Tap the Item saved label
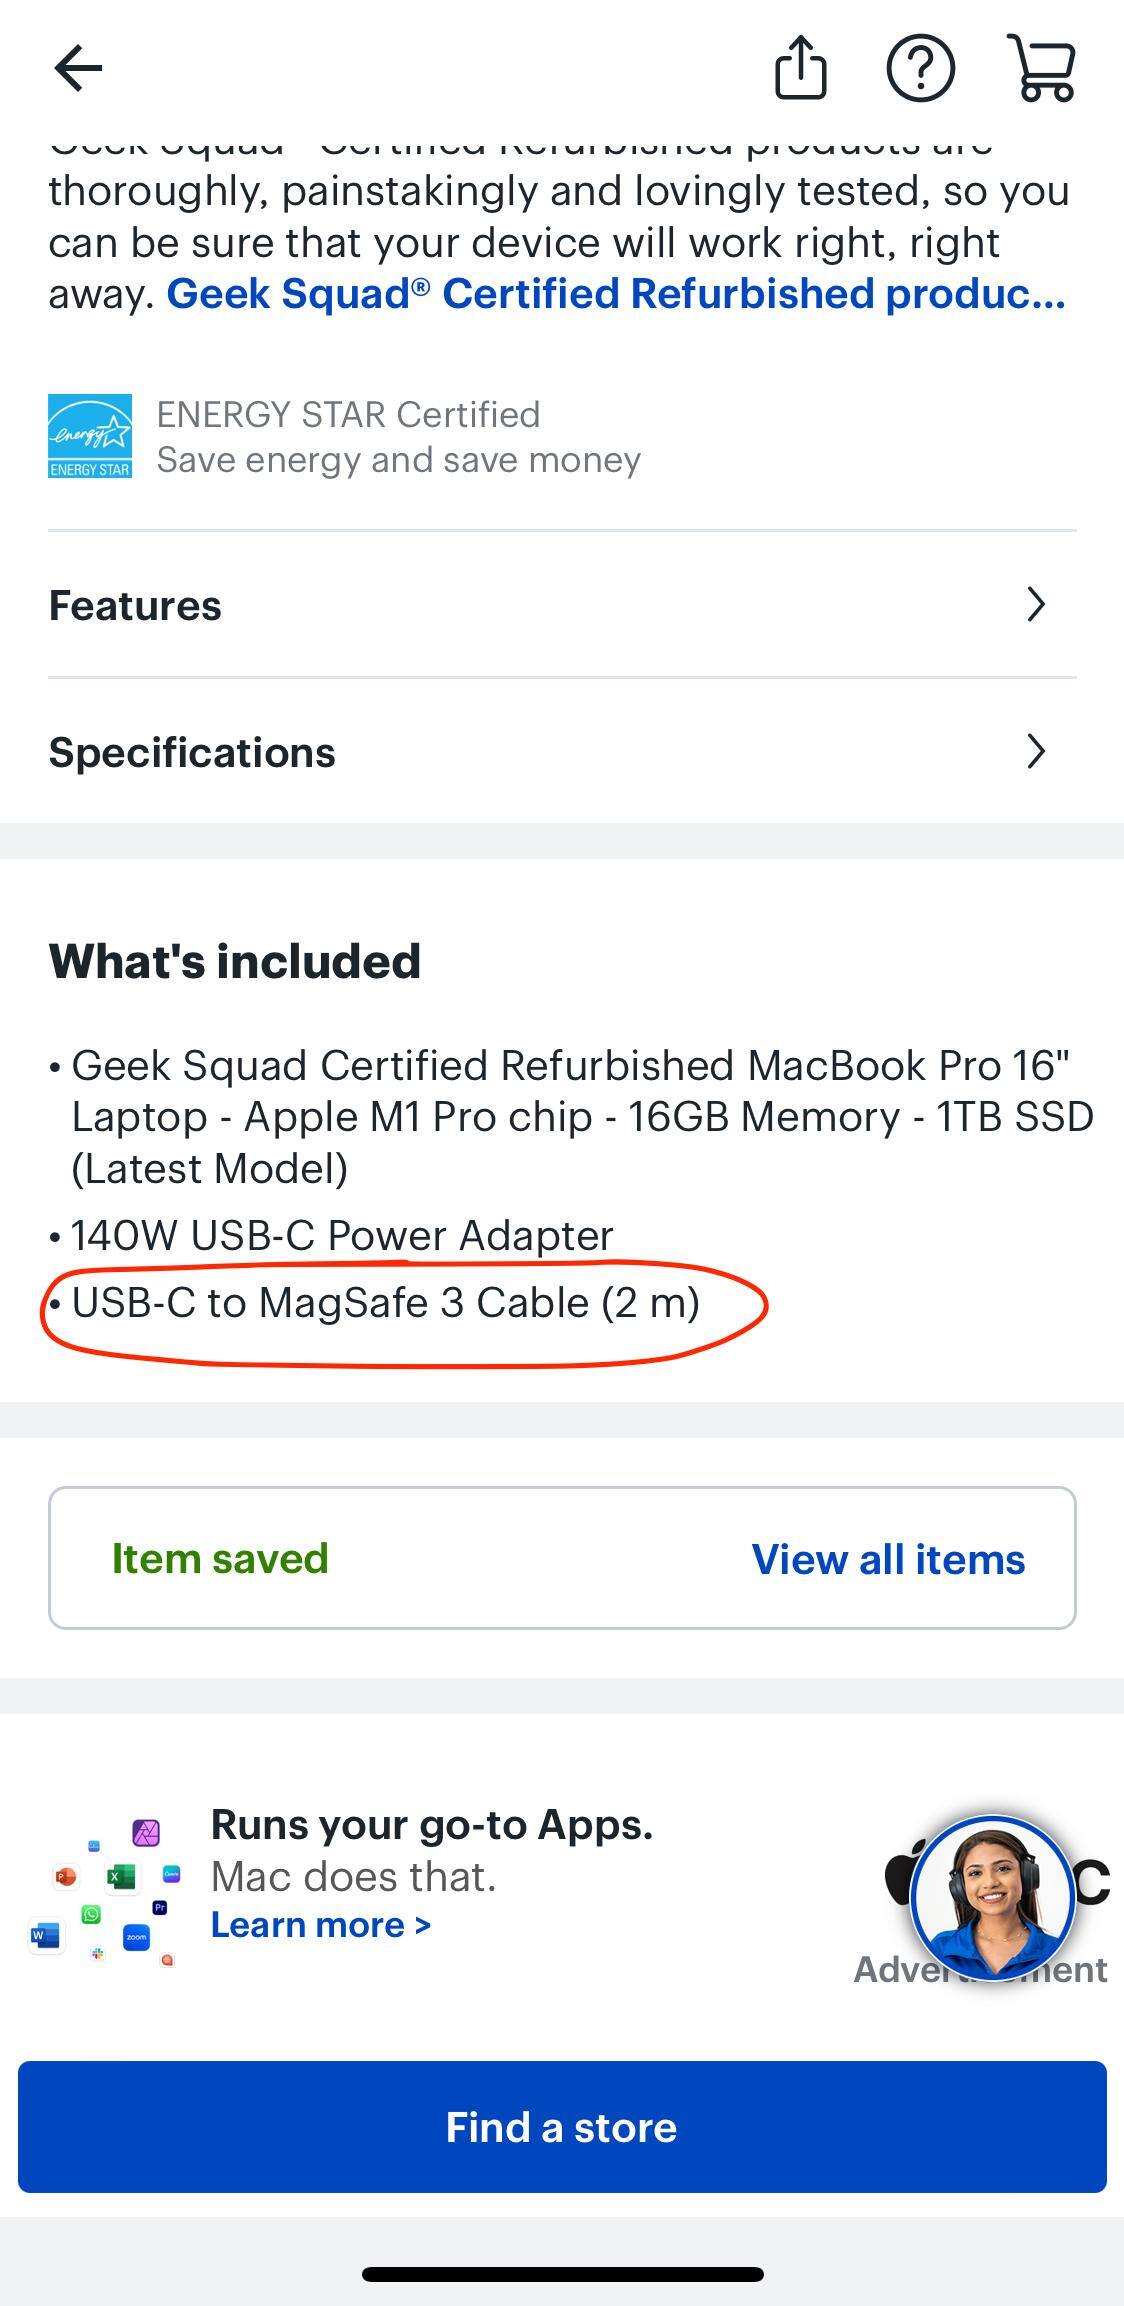 coord(220,1558)
